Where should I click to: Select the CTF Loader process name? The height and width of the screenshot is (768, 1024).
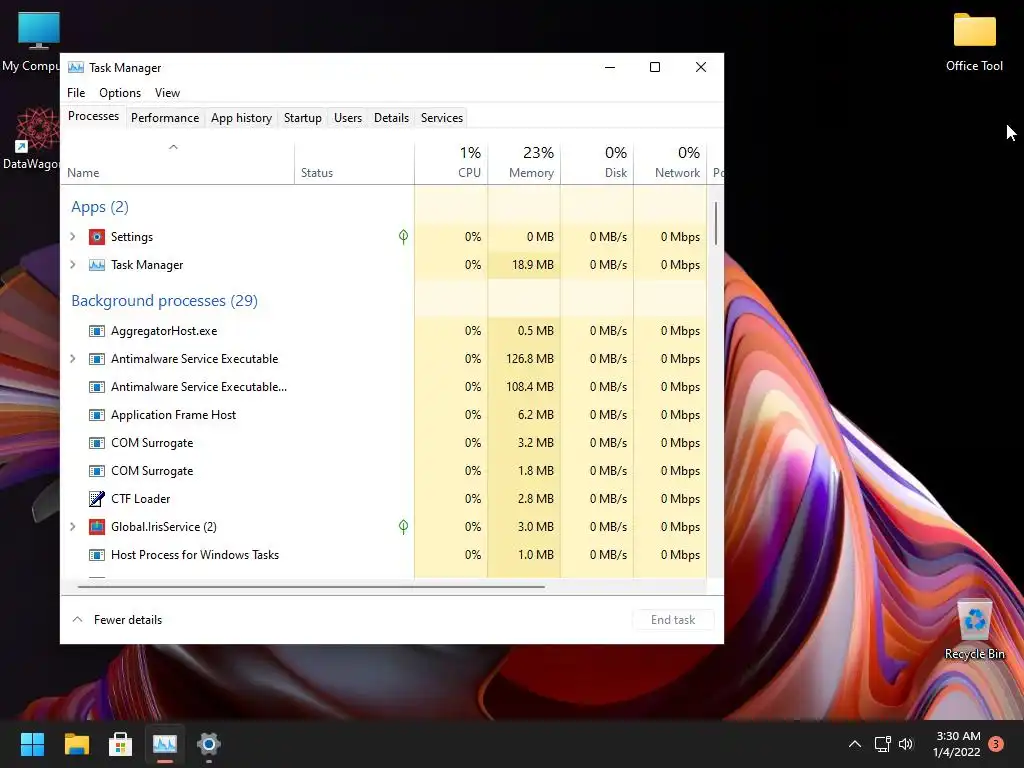point(140,499)
